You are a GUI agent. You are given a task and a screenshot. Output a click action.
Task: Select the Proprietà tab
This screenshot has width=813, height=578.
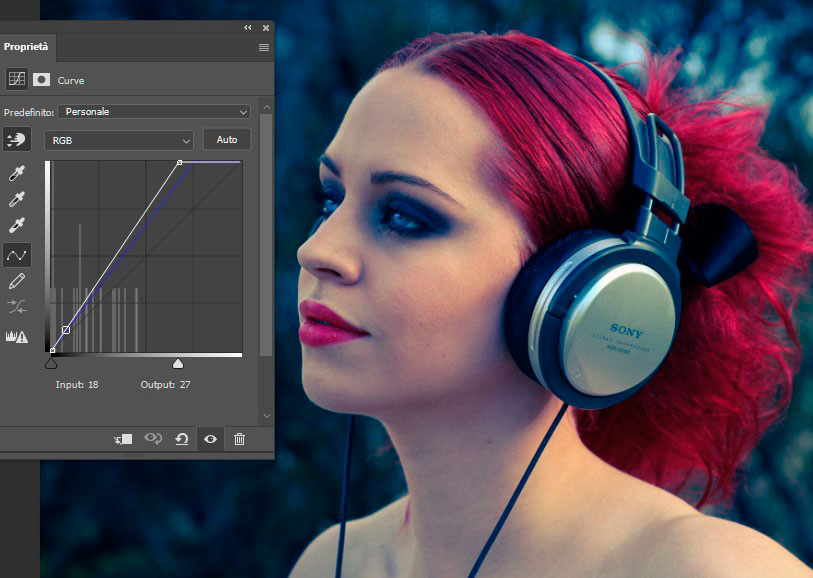(x=26, y=47)
